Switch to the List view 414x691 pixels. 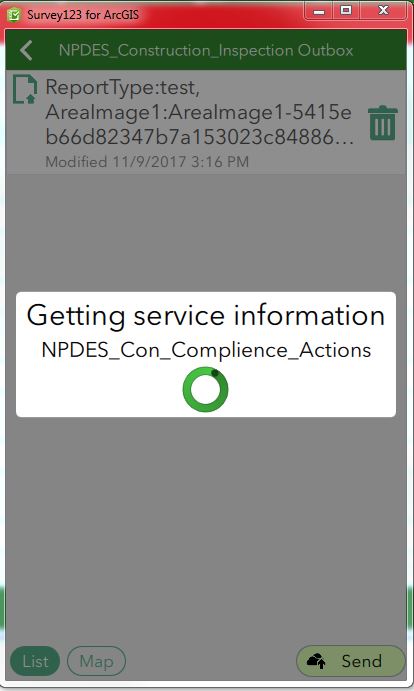(35, 661)
